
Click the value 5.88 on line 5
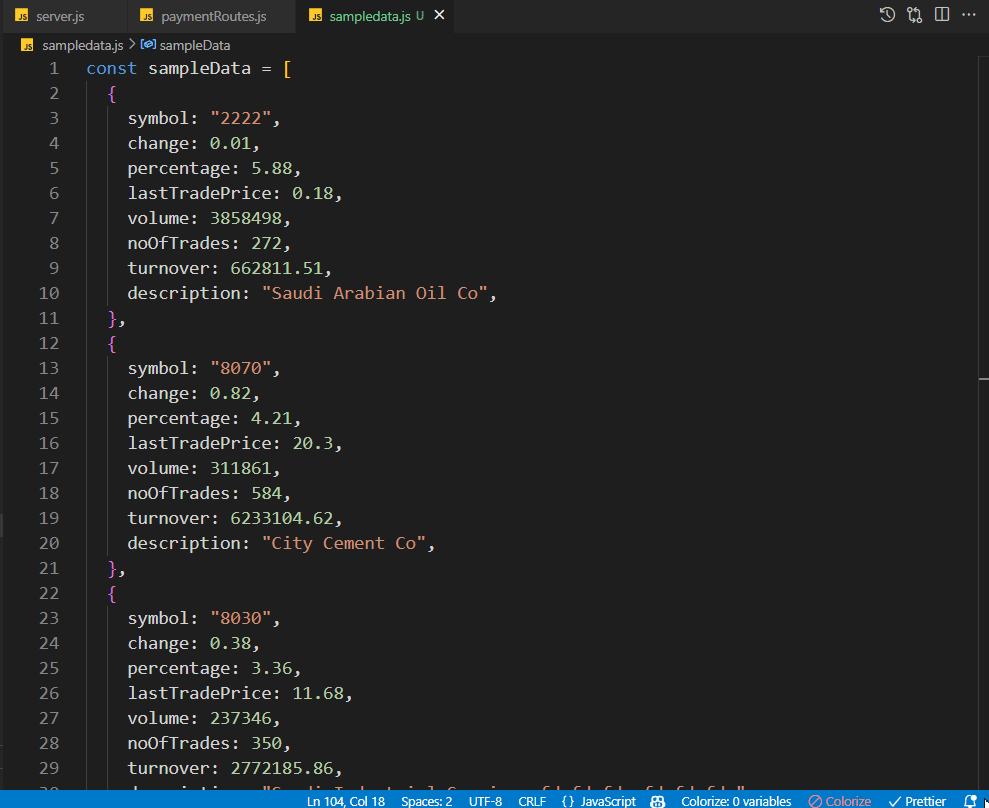point(271,168)
